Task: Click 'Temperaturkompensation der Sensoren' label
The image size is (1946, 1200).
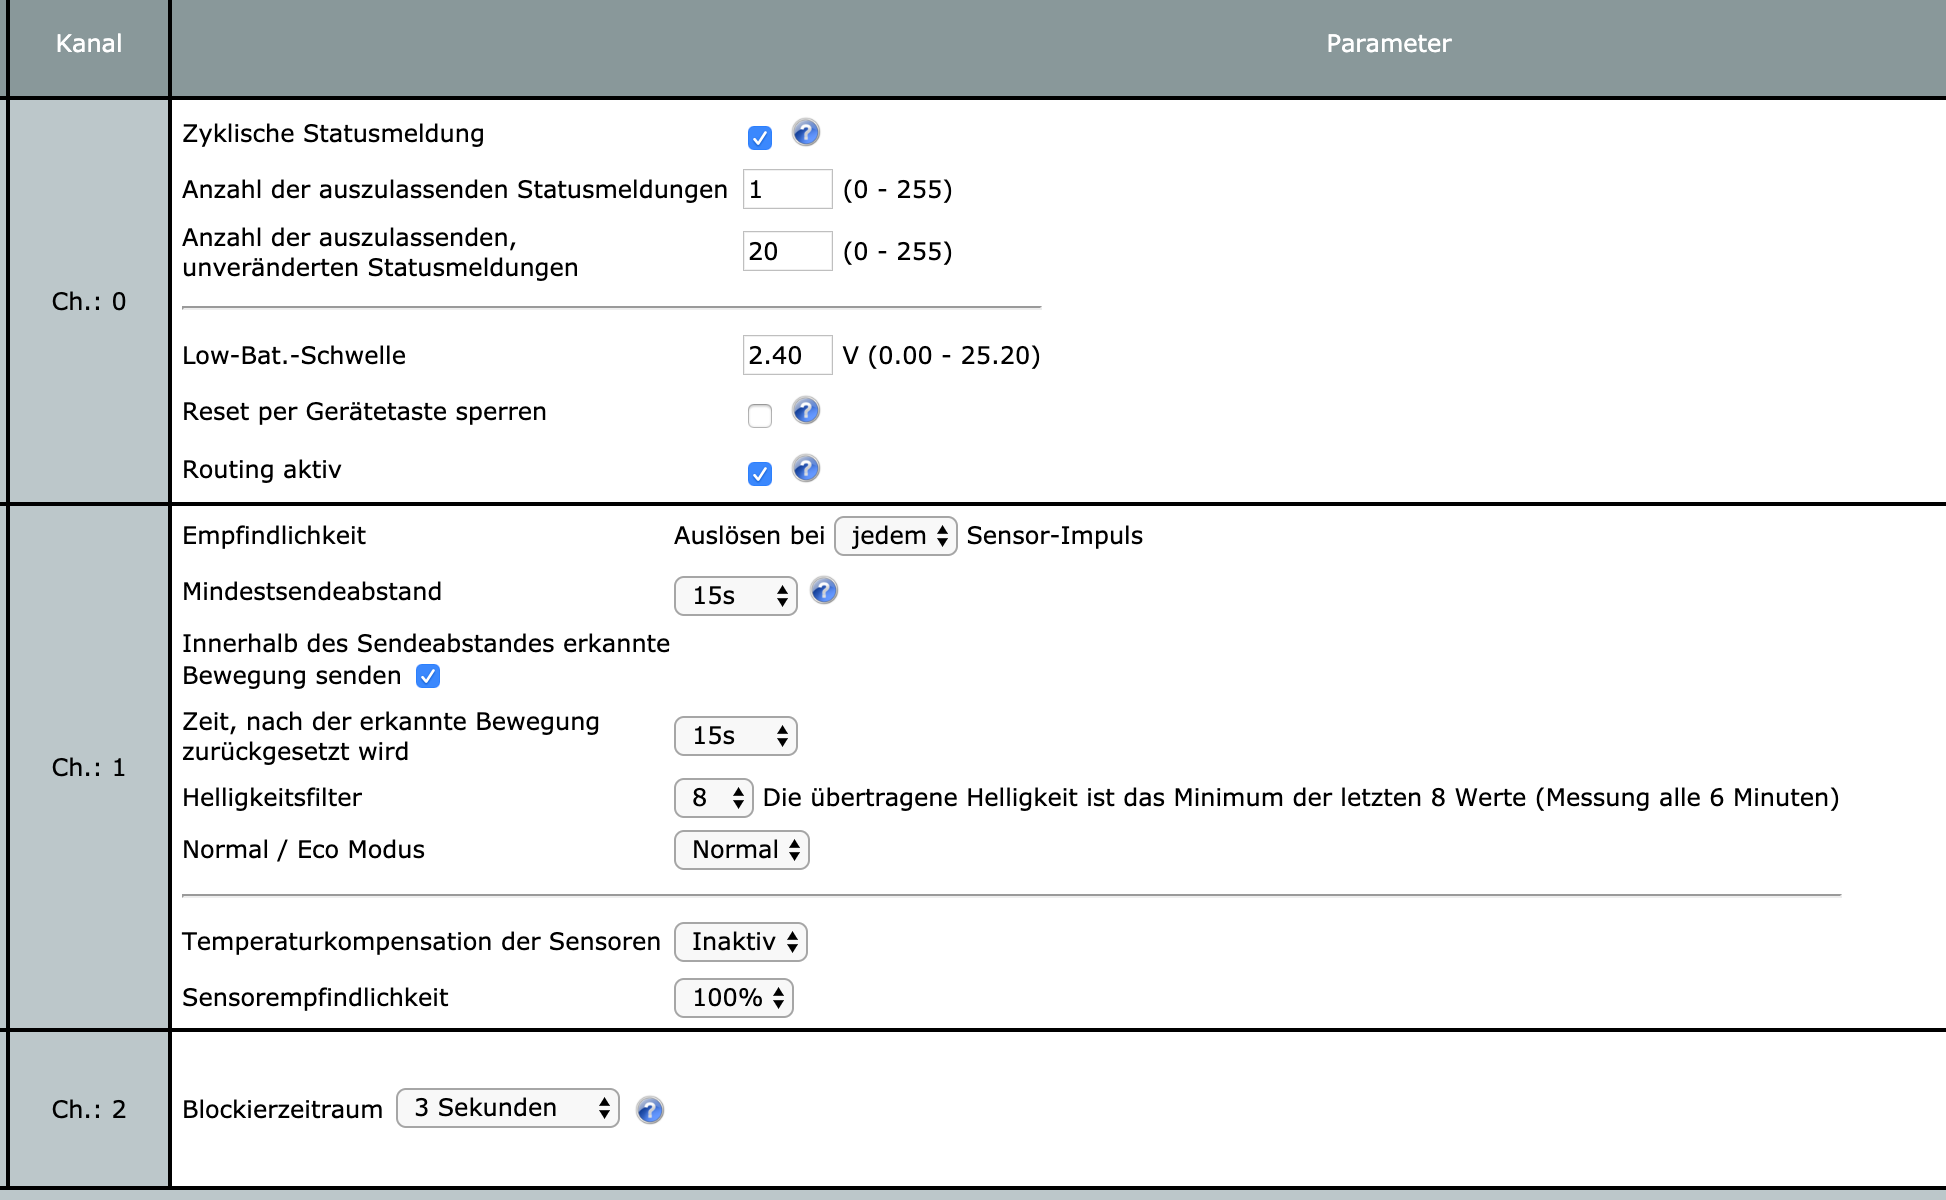Action: coord(421,942)
